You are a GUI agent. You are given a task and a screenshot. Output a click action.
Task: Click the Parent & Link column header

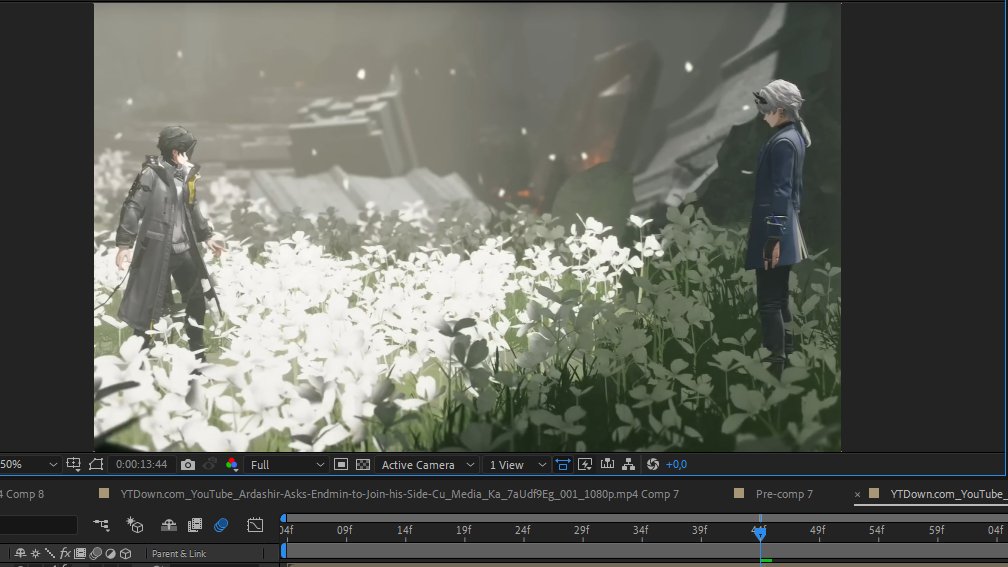coord(179,554)
